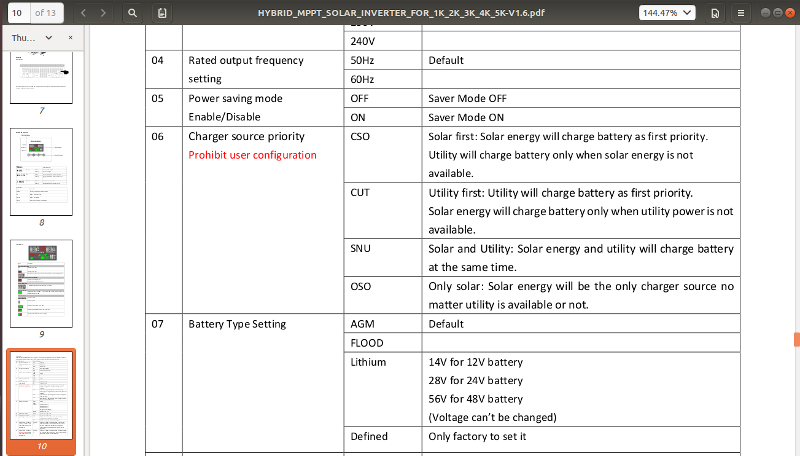Open the page 9 thumbnail
Image resolution: width=800 pixels, height=456 pixels.
(x=41, y=283)
